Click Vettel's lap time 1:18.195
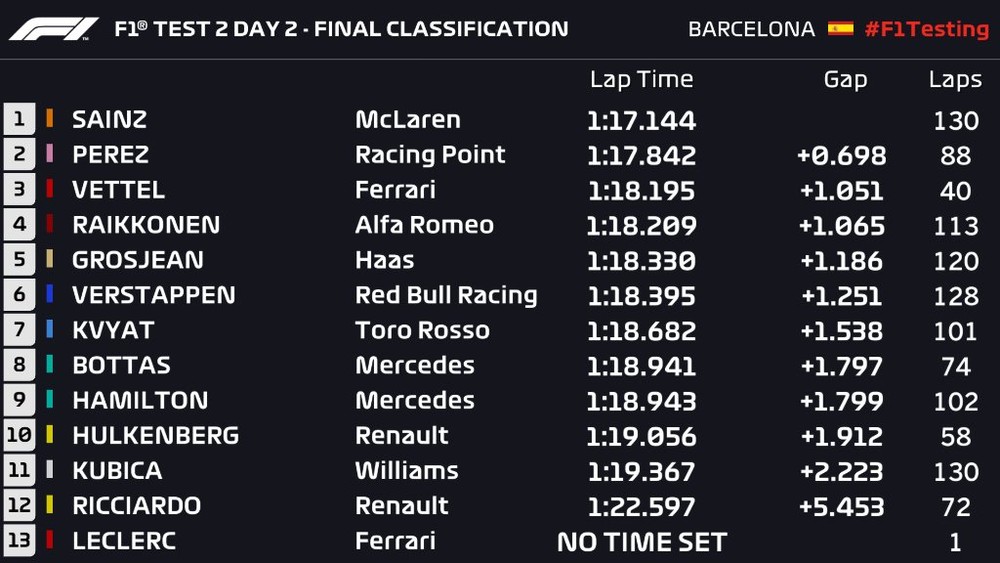This screenshot has height=563, width=1000. tap(641, 190)
